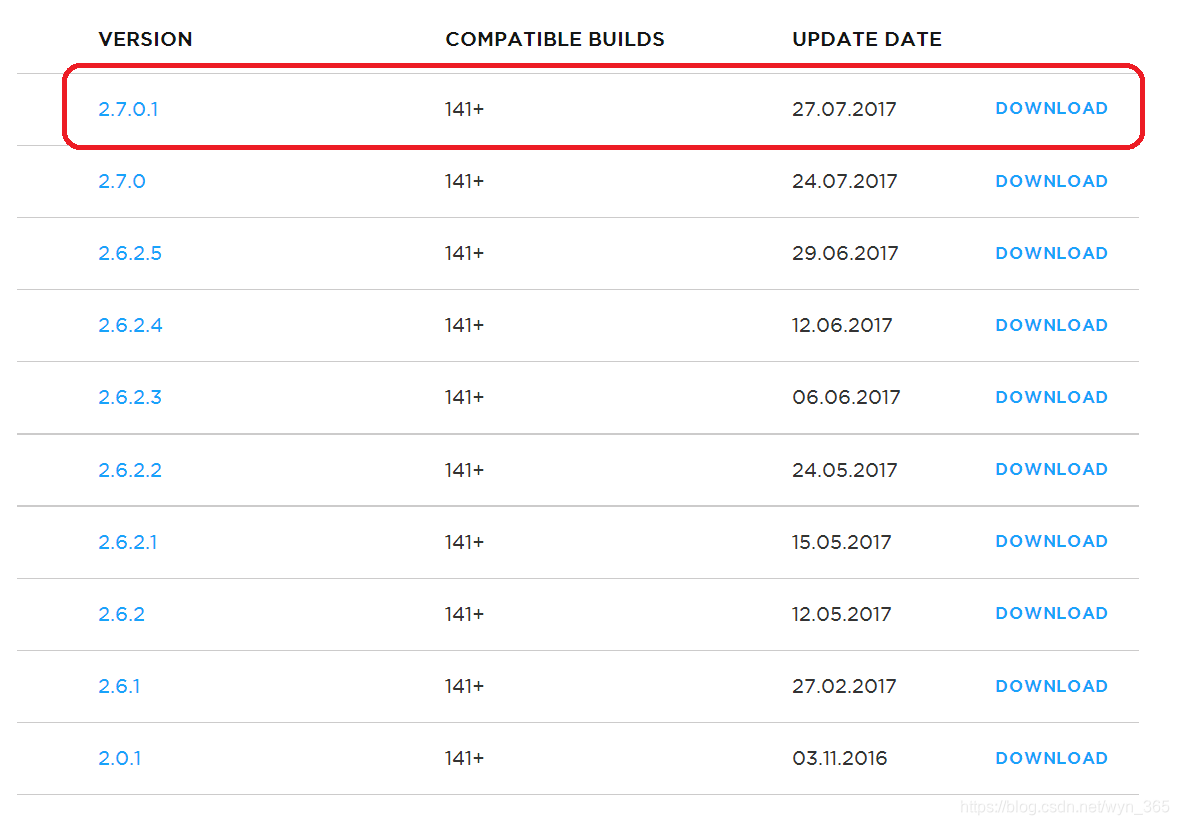This screenshot has width=1179, height=825.
Task: Download version 2.6.1
Action: click(1051, 686)
